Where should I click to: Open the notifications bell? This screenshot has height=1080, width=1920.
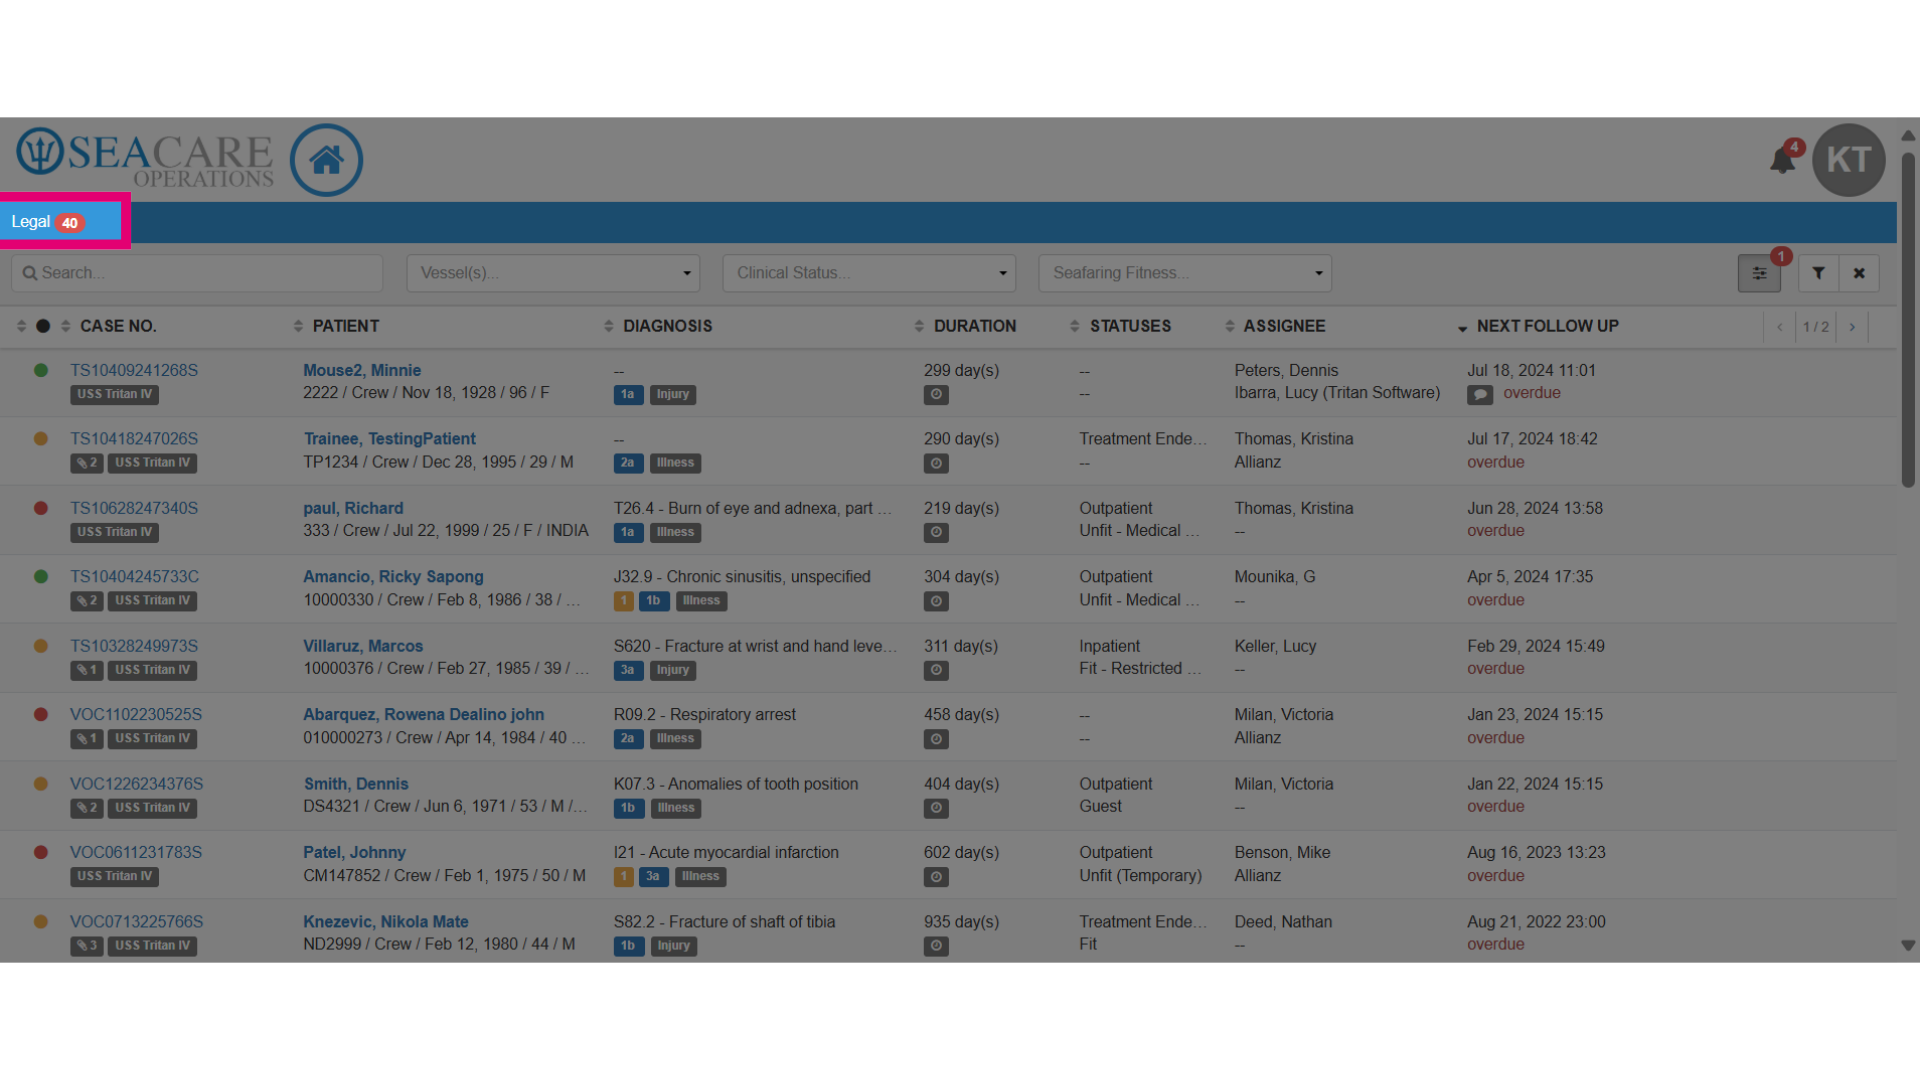[x=1783, y=159]
